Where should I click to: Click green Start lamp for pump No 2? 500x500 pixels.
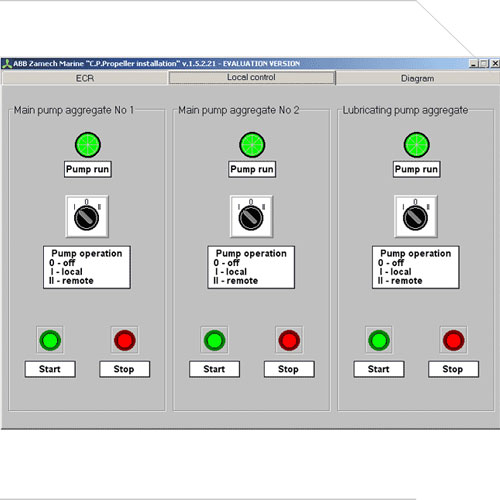click(x=214, y=340)
